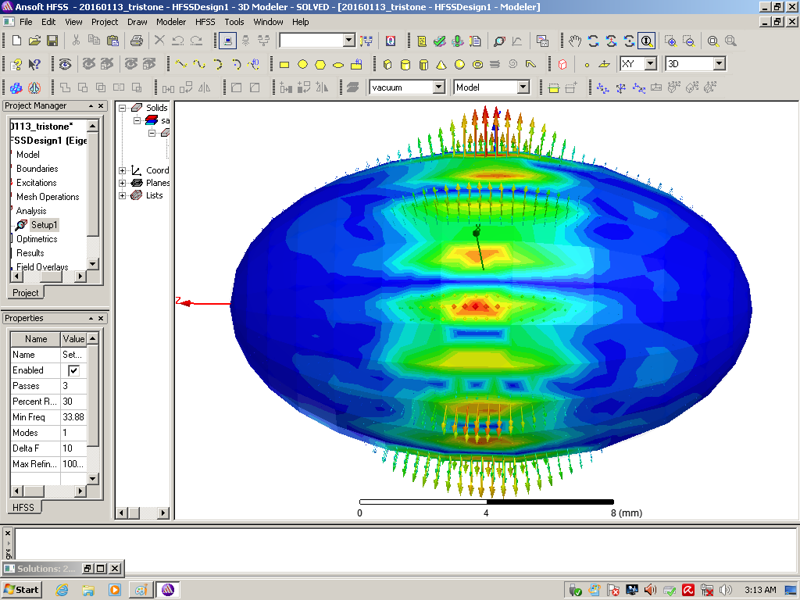The image size is (800, 600).
Task: Expand the Planes tree node
Action: coord(123,183)
